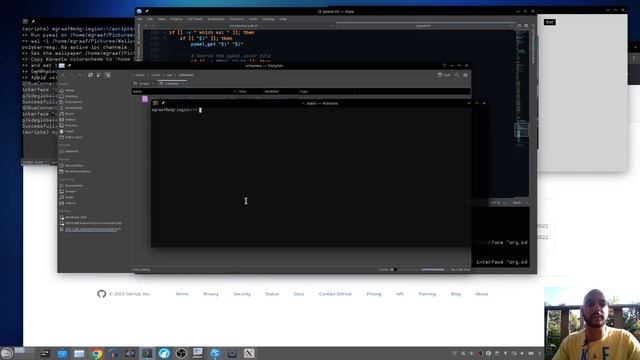This screenshot has width=640, height=360.
Task: Open the Pricing footer link on GitHub
Action: coord(374,294)
